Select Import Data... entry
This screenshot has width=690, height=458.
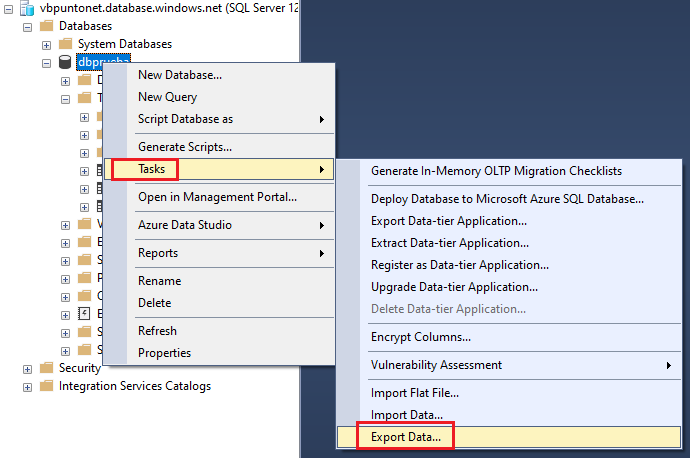click(x=509, y=415)
